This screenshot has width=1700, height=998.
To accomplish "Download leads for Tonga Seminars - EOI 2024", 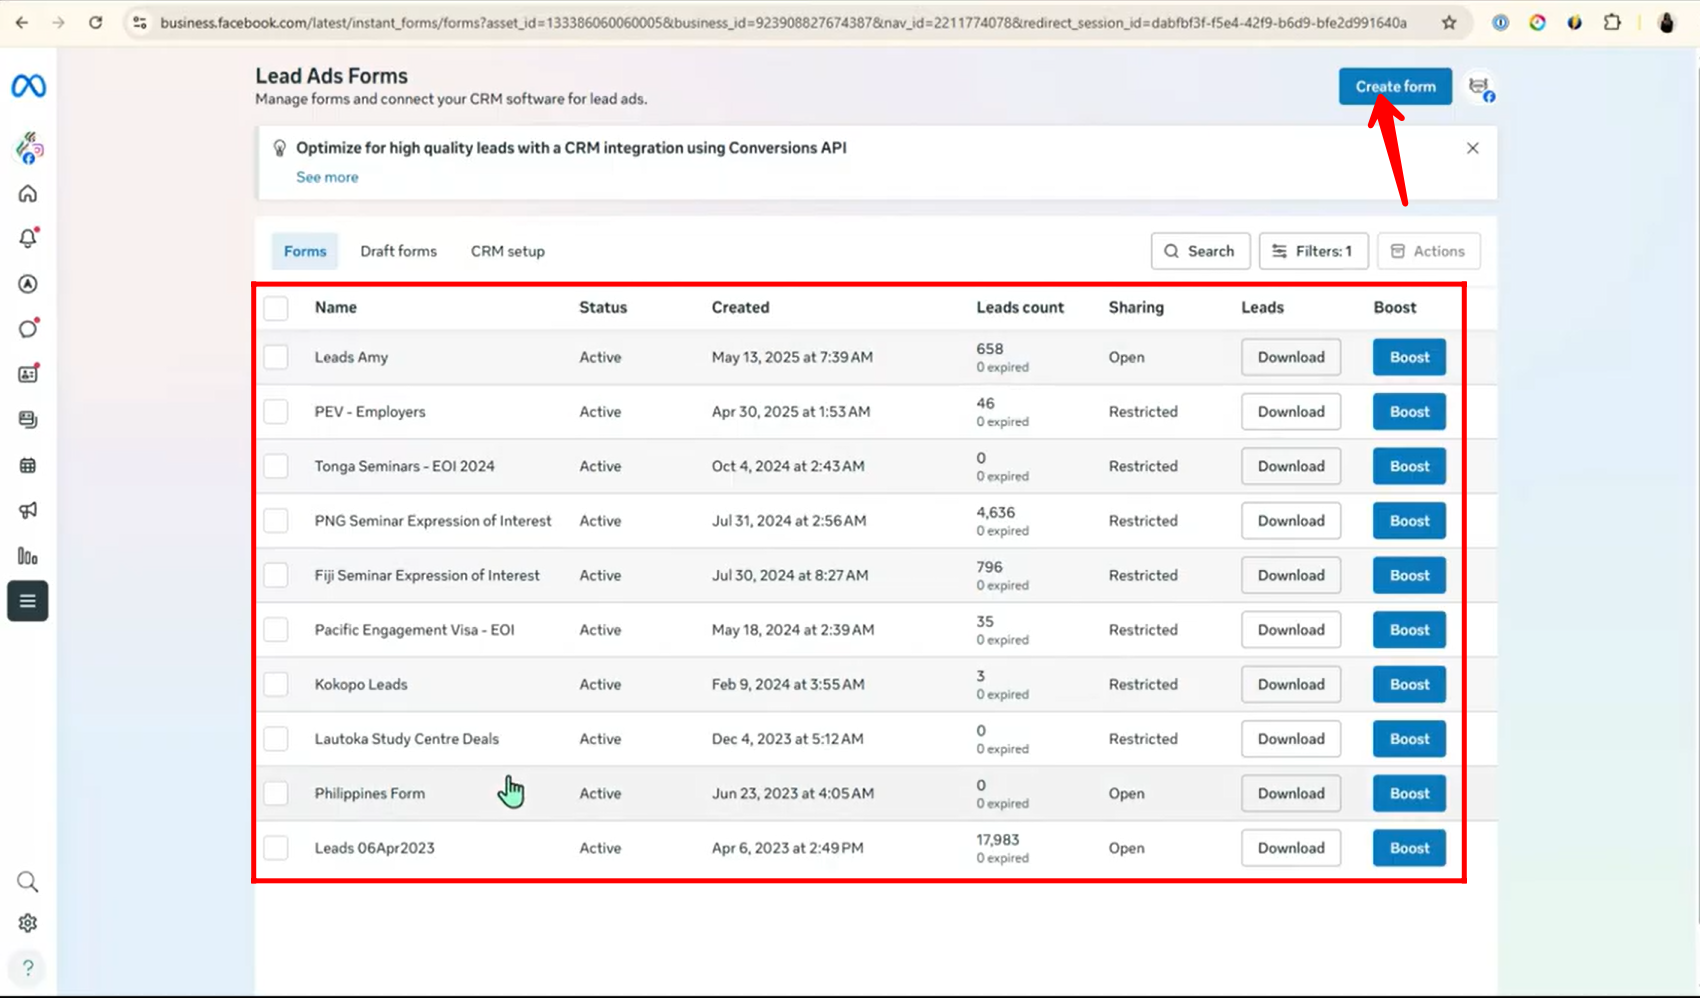I will [x=1291, y=466].
